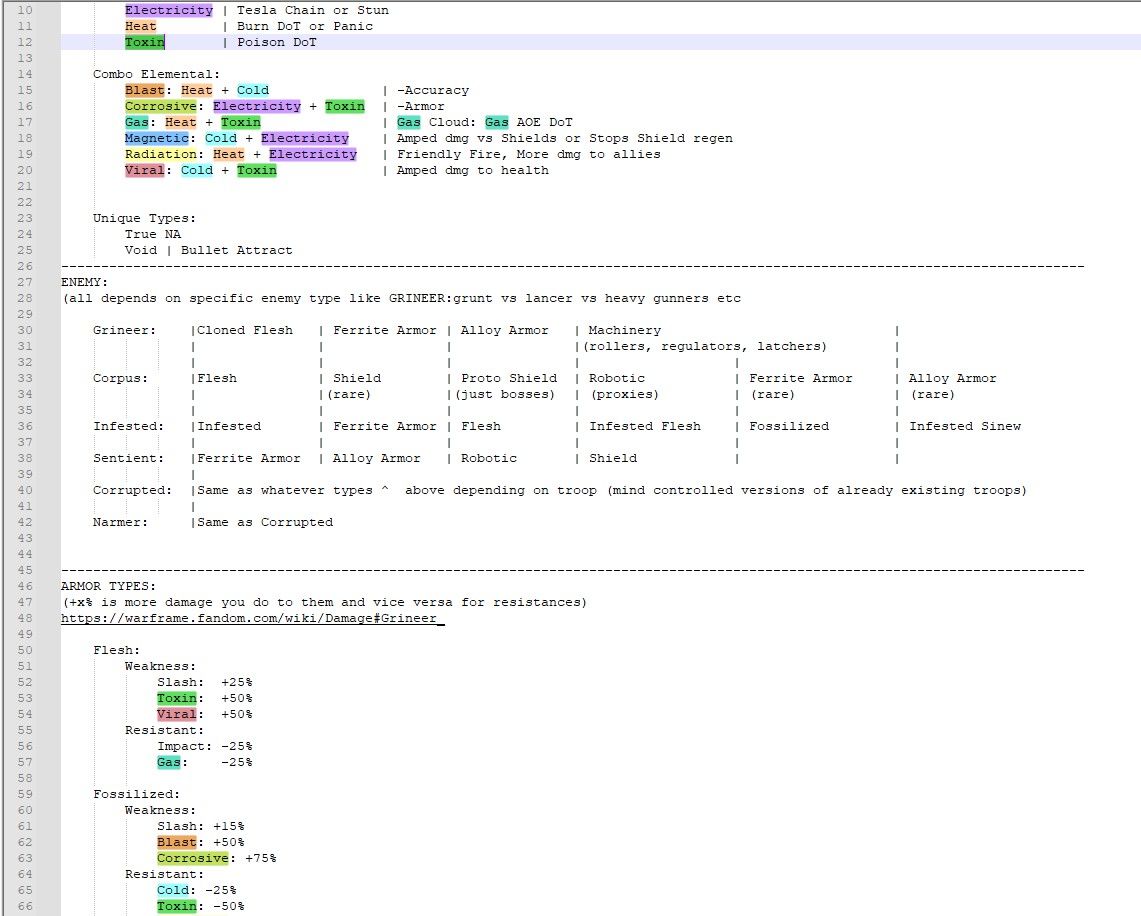The height and width of the screenshot is (916, 1141).
Task: Click the "Sentient:" row label
Action: coord(129,458)
